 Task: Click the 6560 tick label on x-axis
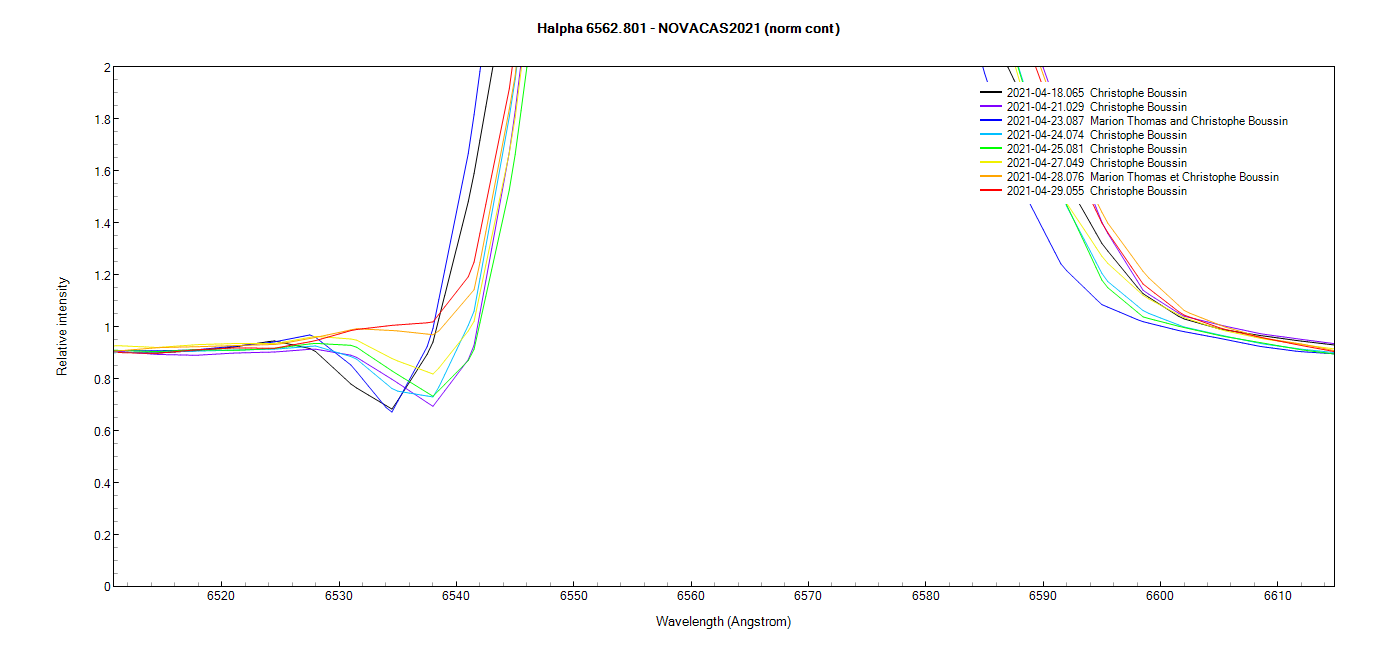tap(691, 596)
